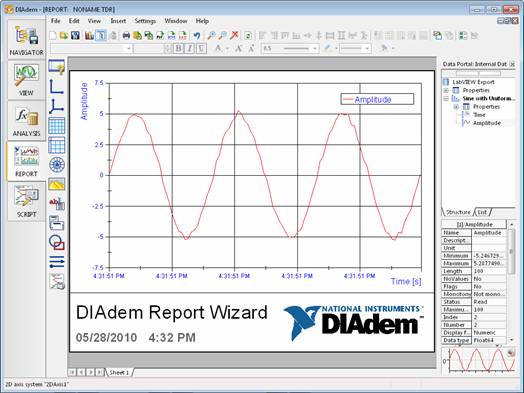Select the 2D axis system tool
The width and height of the screenshot is (524, 393).
(x=56, y=87)
